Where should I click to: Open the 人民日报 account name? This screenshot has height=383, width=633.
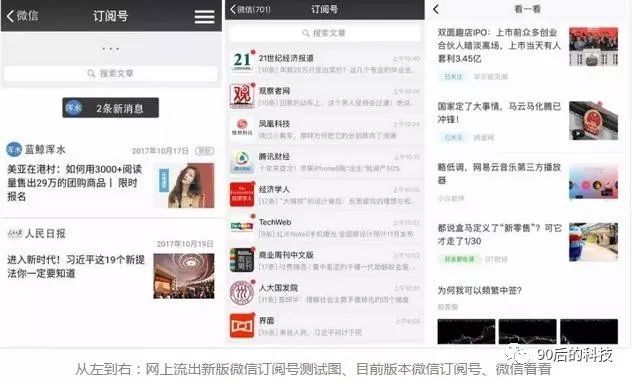(x=45, y=233)
